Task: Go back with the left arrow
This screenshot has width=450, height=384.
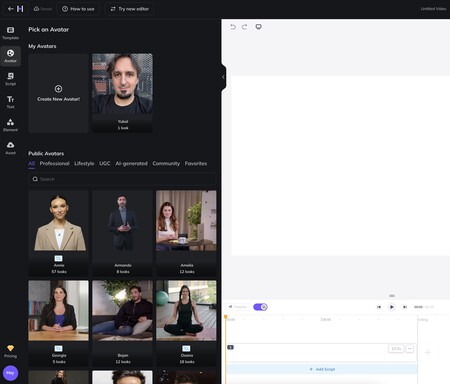Action: [x=10, y=9]
